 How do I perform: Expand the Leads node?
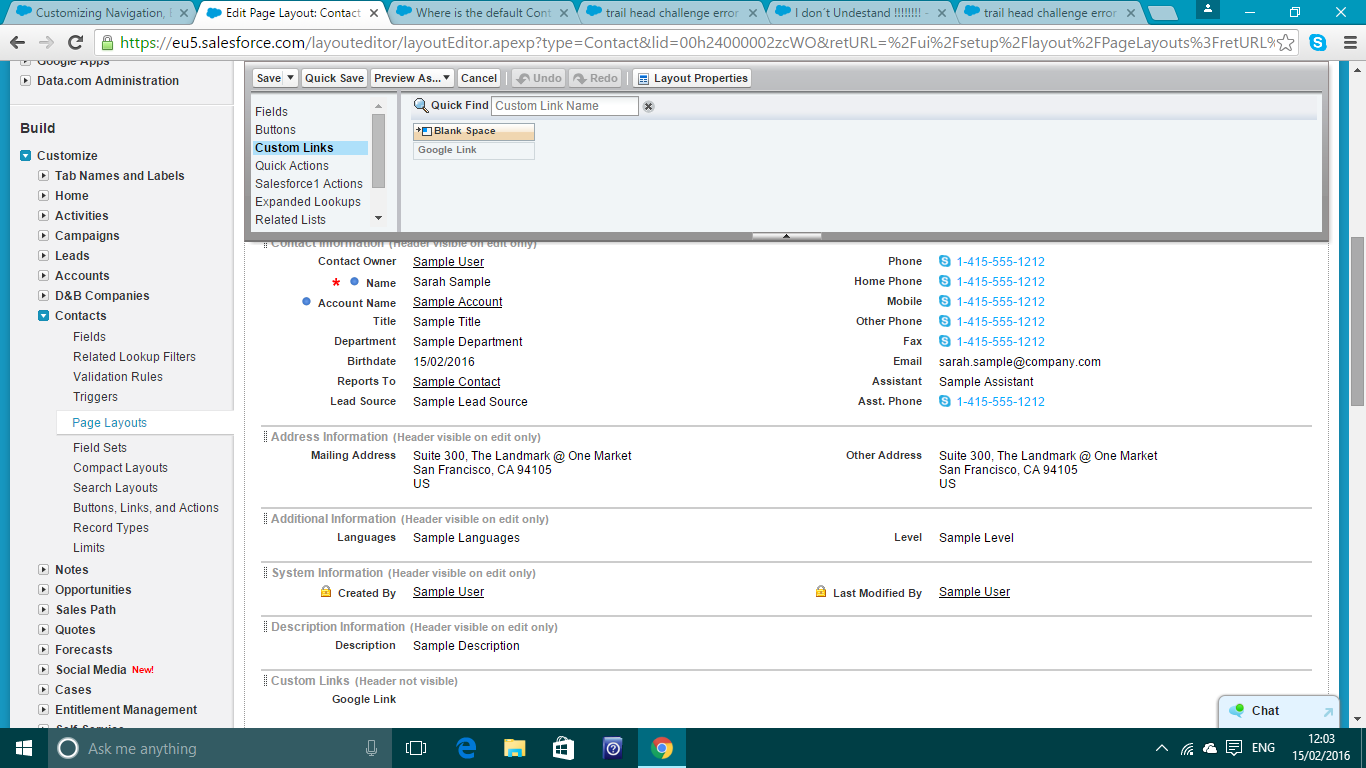[43, 256]
